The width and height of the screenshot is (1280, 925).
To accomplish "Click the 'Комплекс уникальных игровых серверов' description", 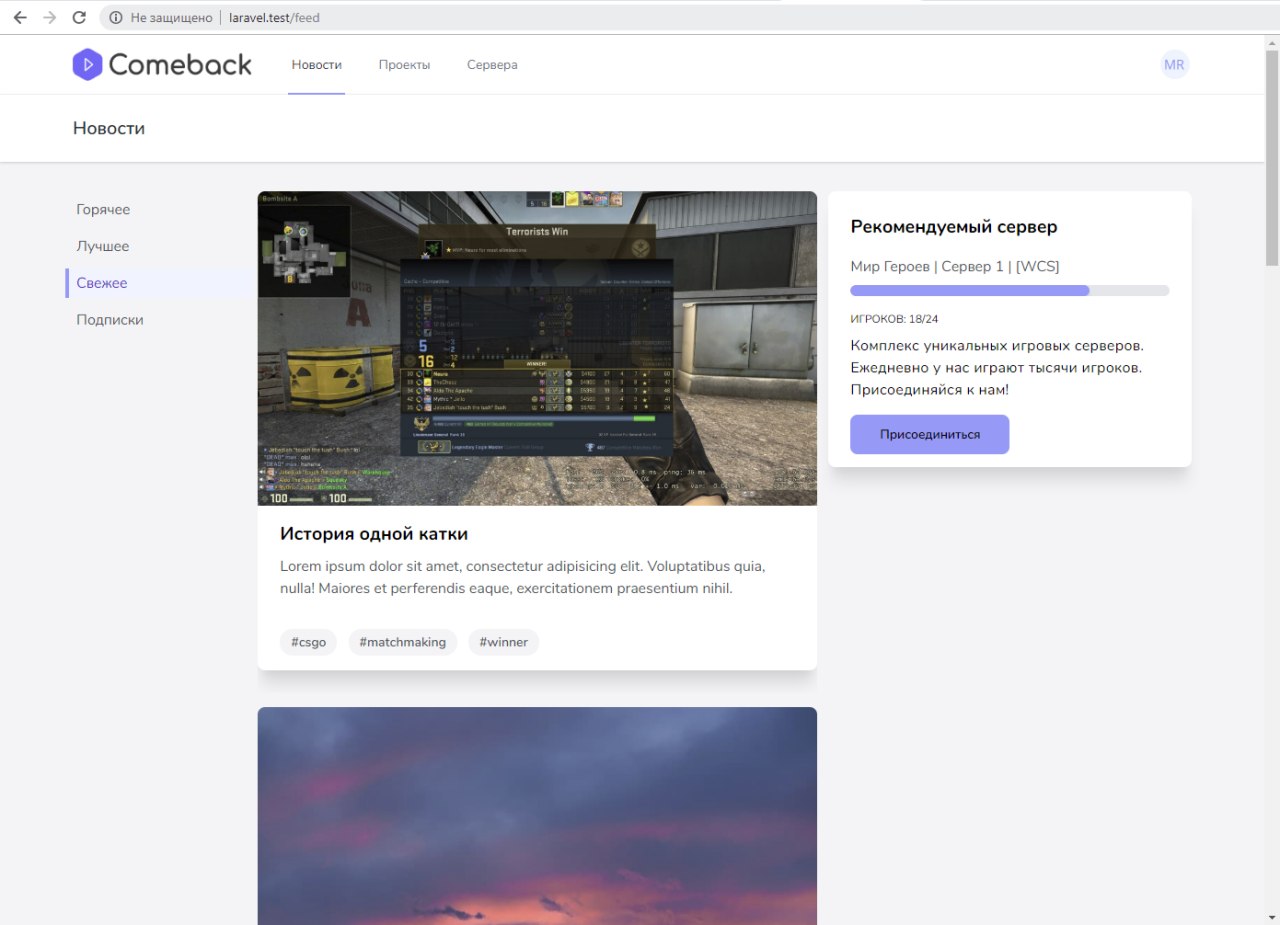I will 997,367.
